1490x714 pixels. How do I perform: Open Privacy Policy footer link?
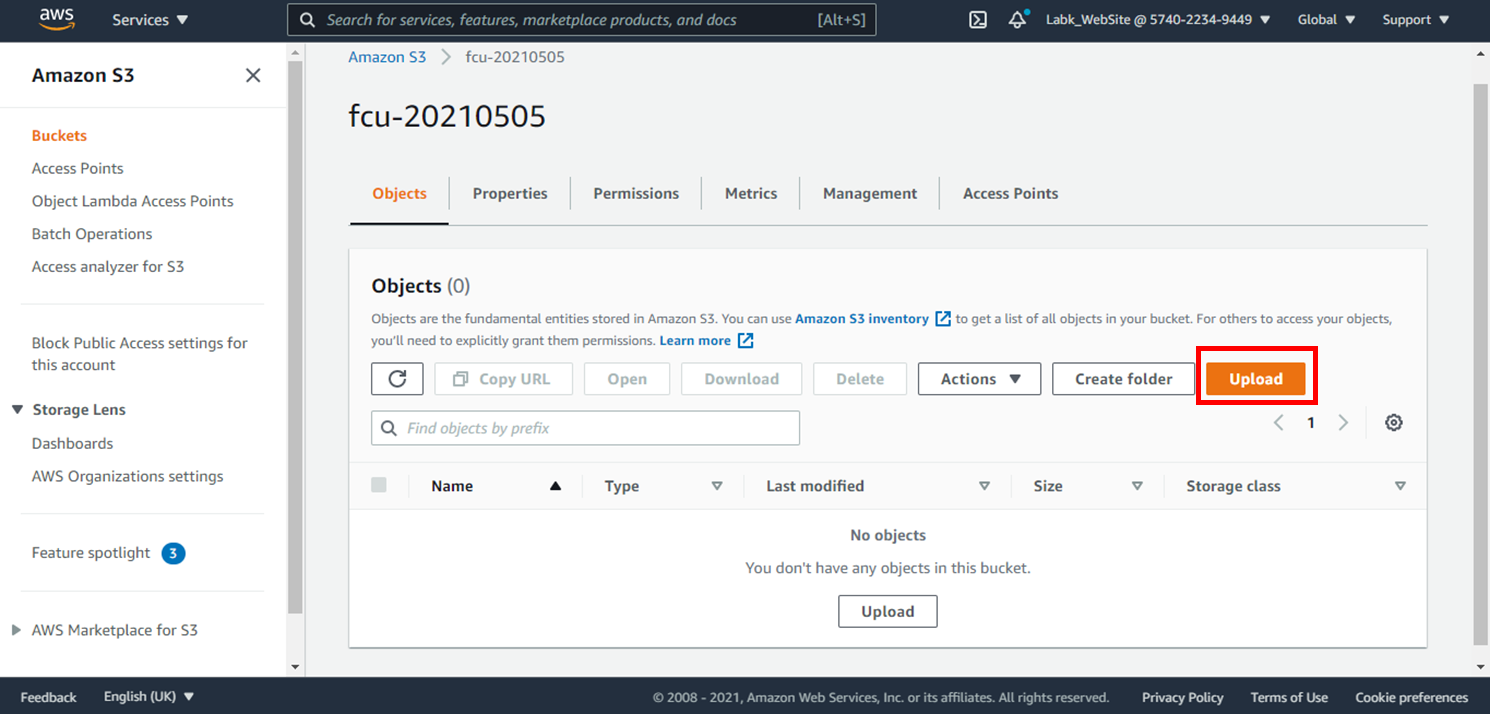coord(1183,697)
